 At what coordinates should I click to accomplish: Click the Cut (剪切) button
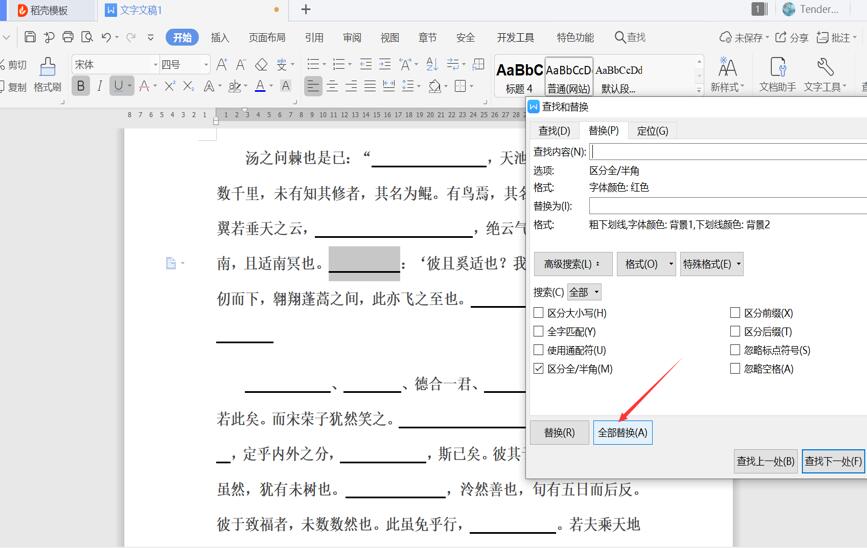point(13,65)
